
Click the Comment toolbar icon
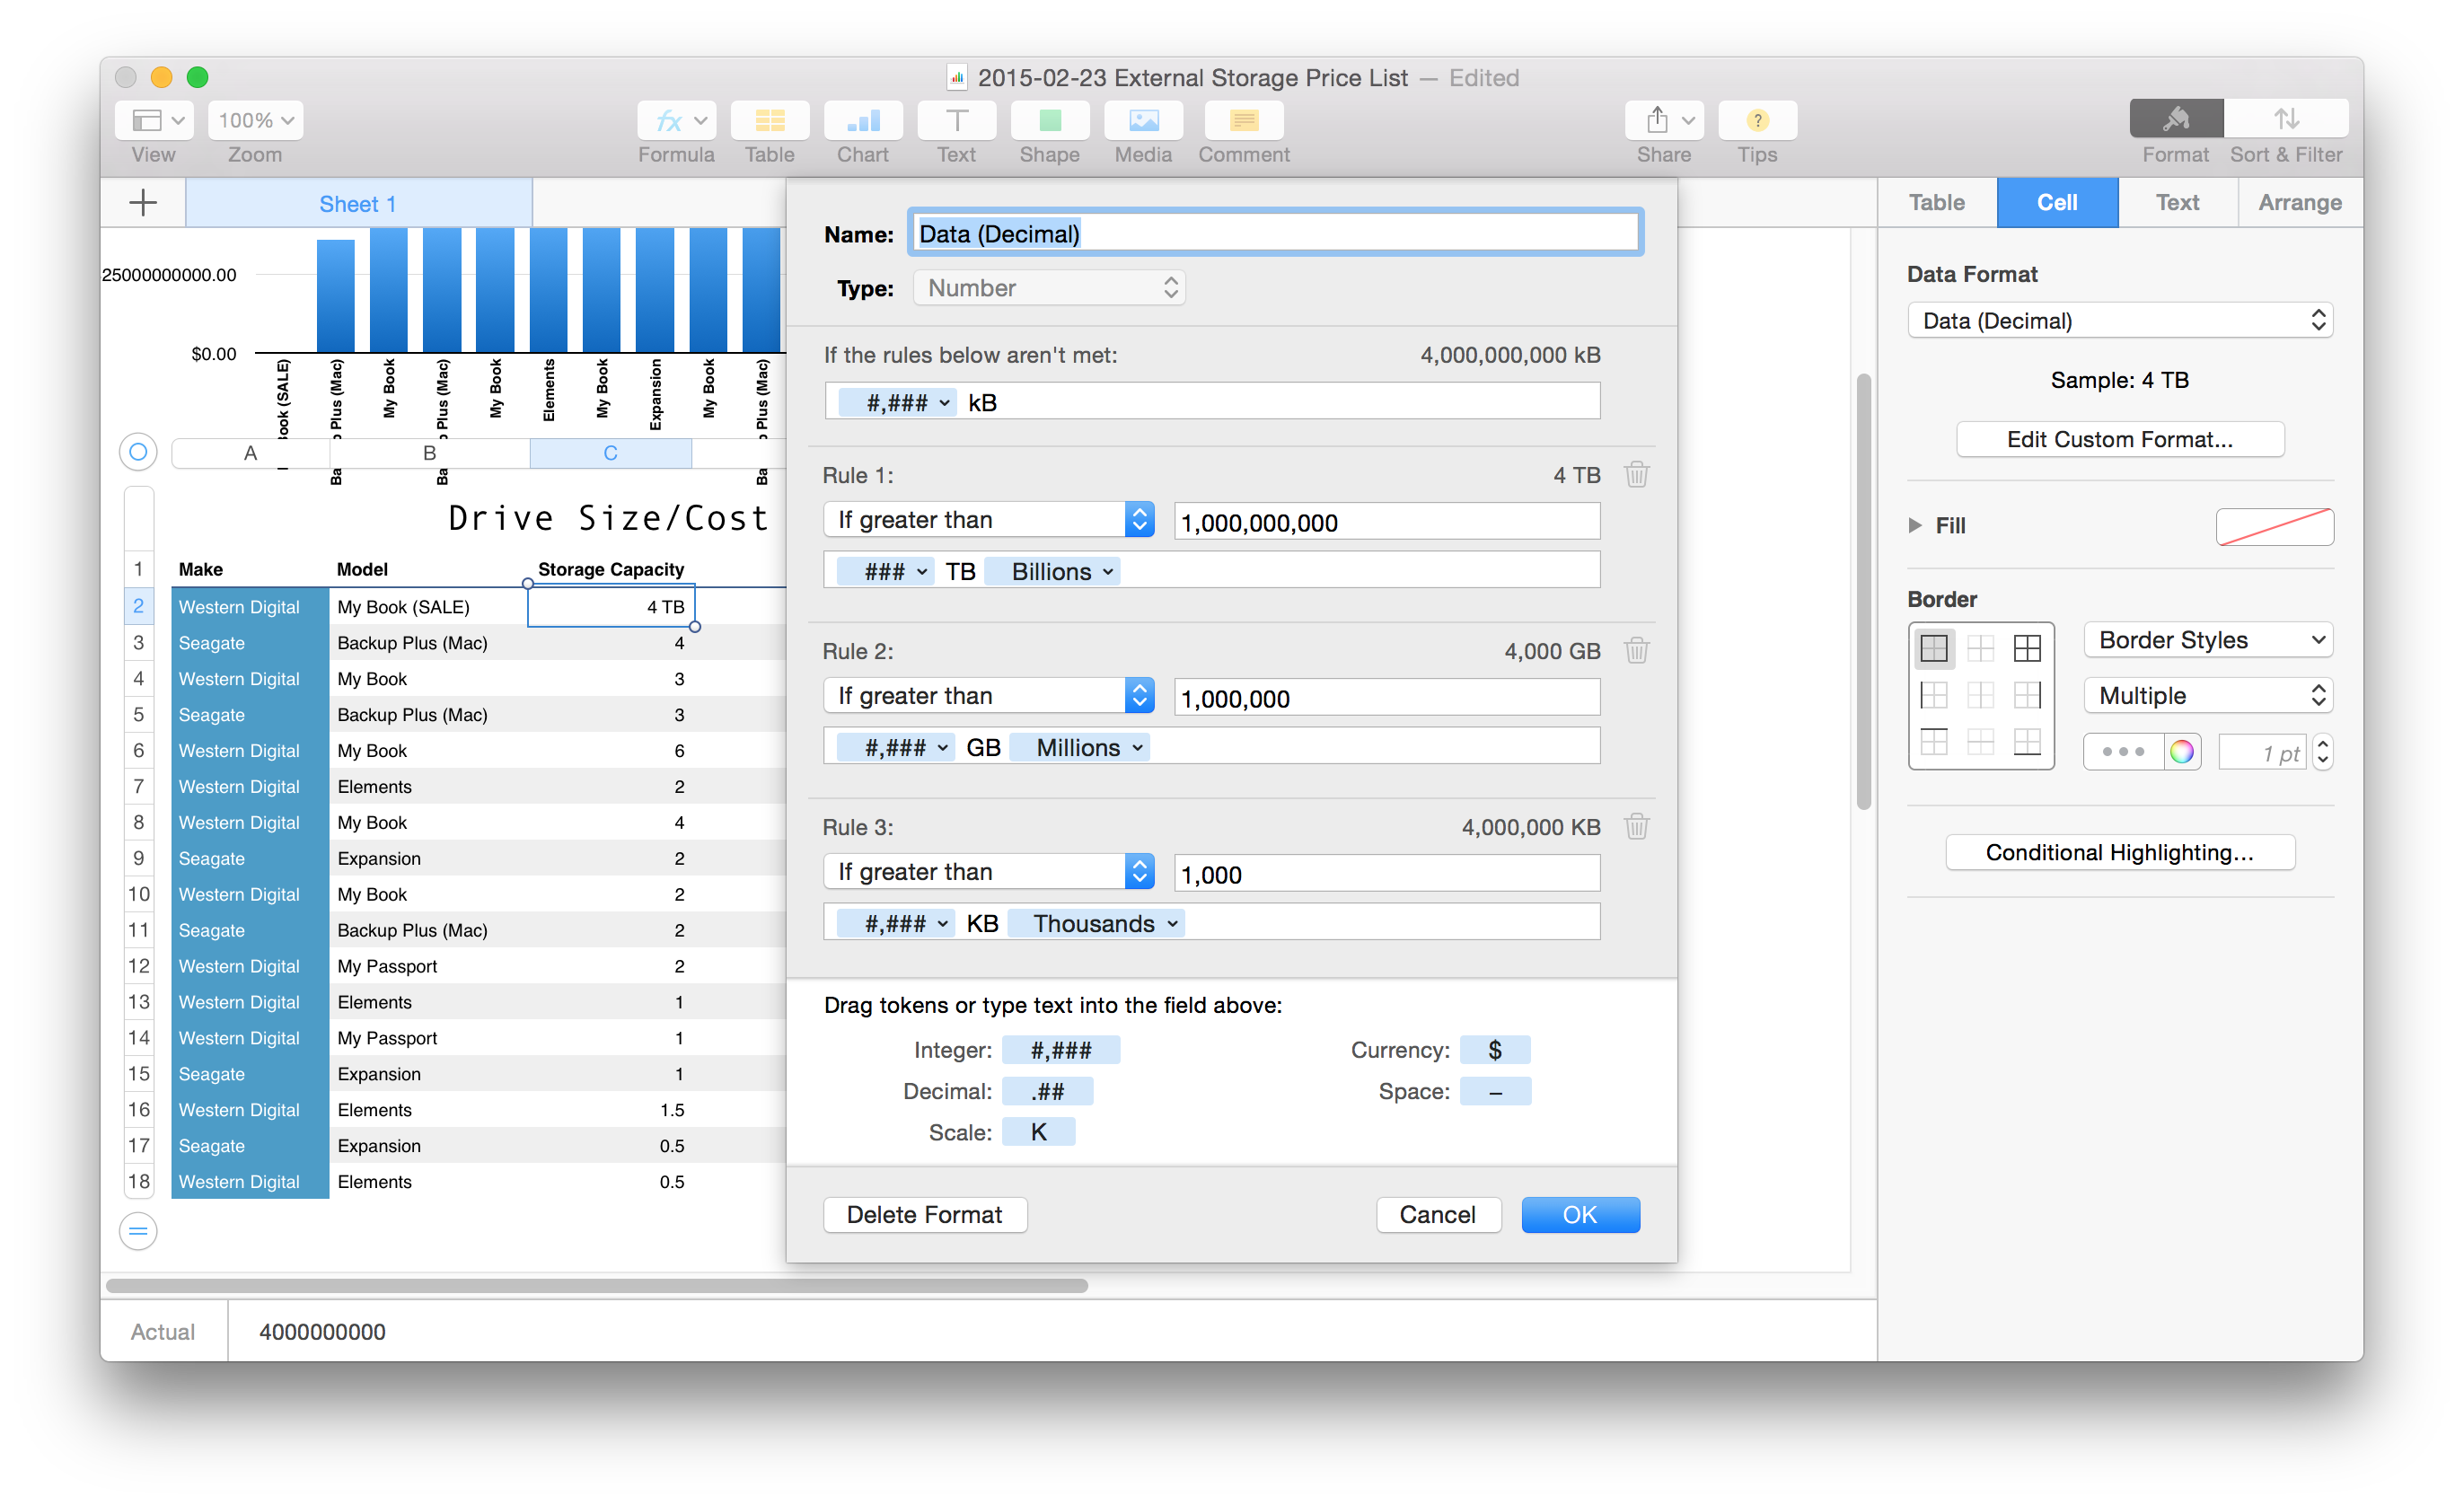[x=1243, y=121]
